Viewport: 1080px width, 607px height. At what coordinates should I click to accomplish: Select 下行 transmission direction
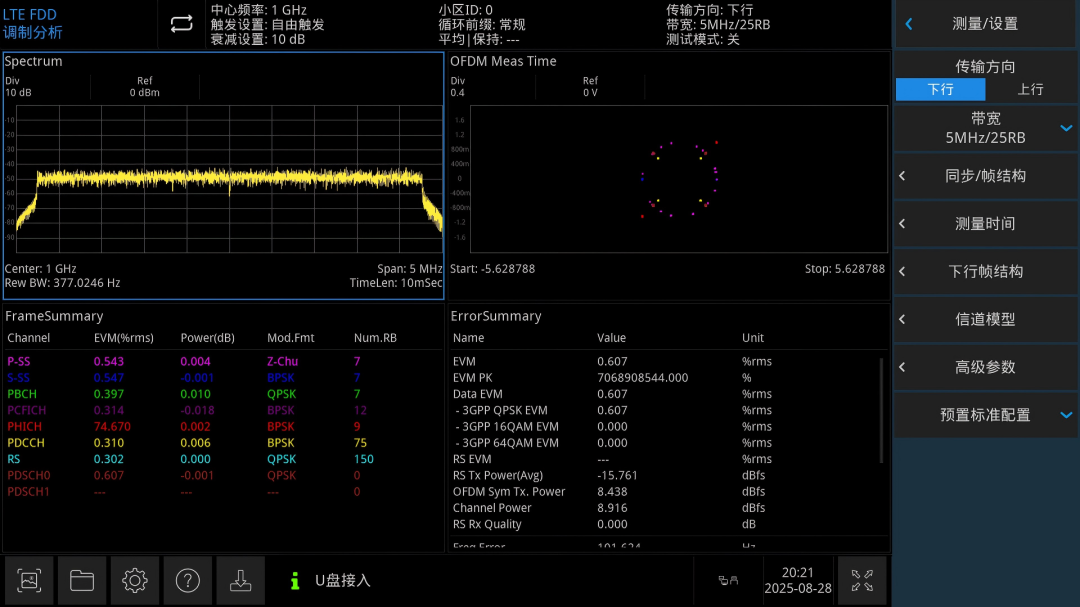pyautogui.click(x=940, y=90)
